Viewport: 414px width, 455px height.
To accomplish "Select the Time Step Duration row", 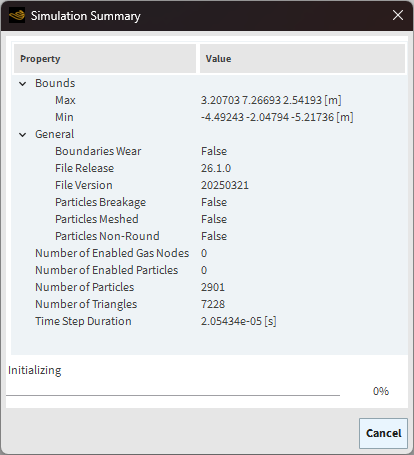I will [x=209, y=321].
